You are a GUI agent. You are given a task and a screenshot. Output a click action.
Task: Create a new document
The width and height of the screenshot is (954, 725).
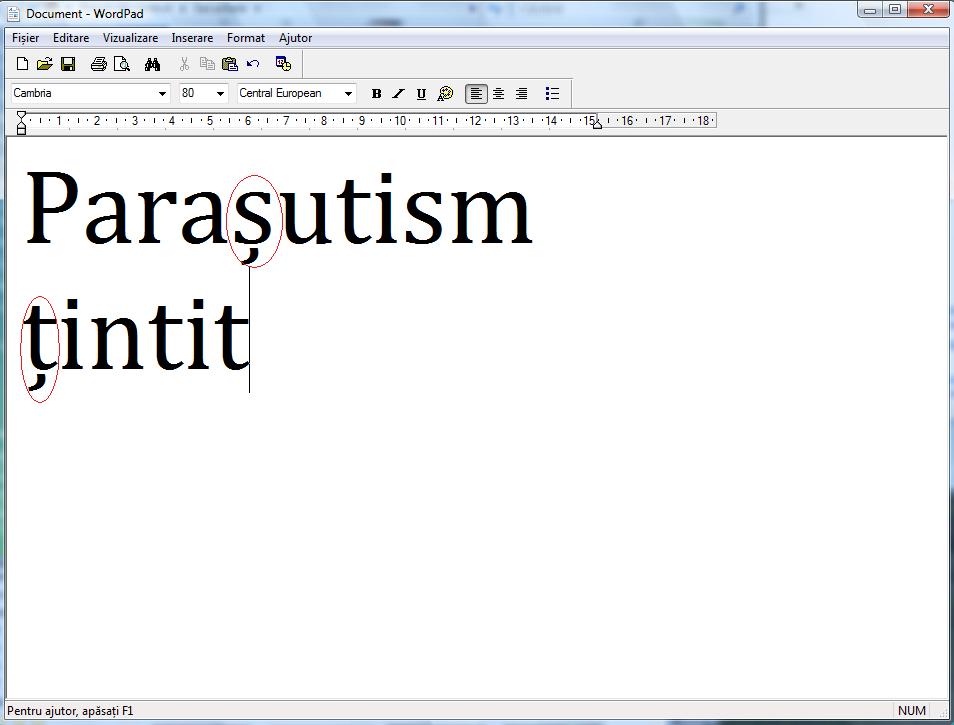tap(21, 63)
